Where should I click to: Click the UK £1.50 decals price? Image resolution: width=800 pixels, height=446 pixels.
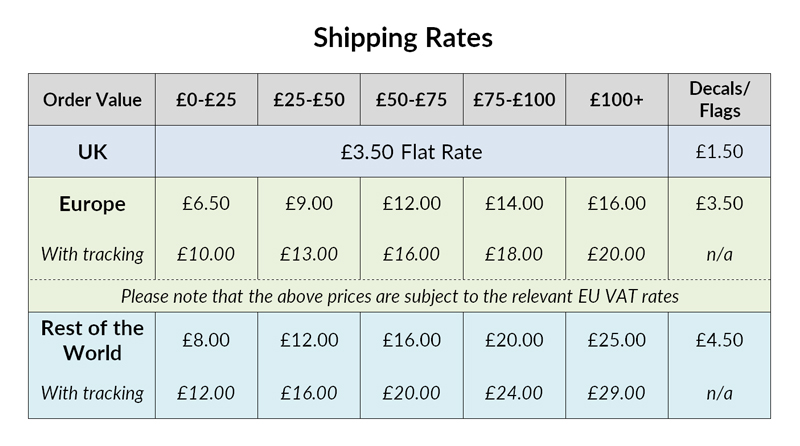coord(719,152)
